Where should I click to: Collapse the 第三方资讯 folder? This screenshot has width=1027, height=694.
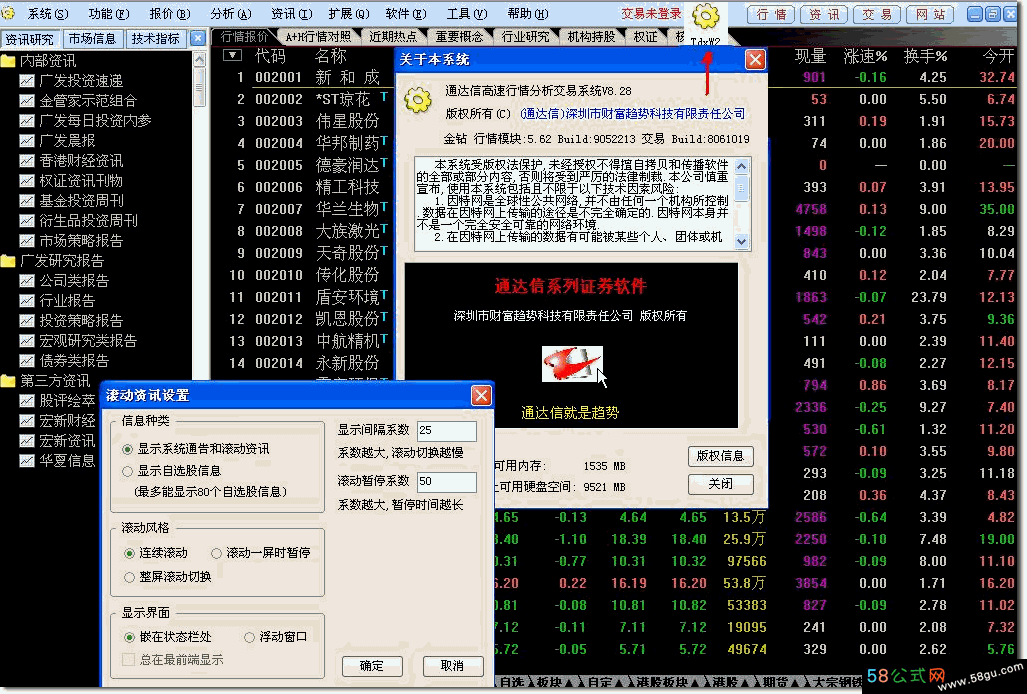9,380
